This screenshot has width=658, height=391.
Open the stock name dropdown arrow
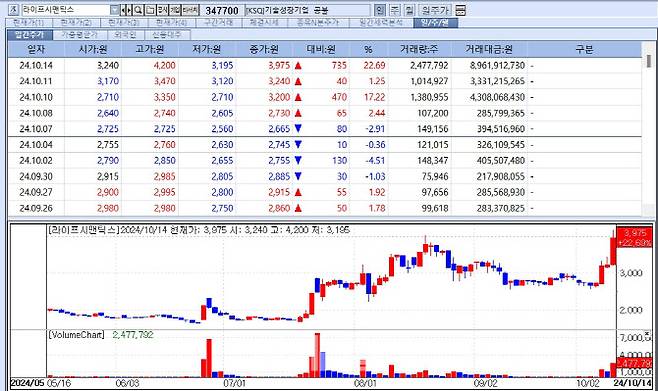[115, 10]
